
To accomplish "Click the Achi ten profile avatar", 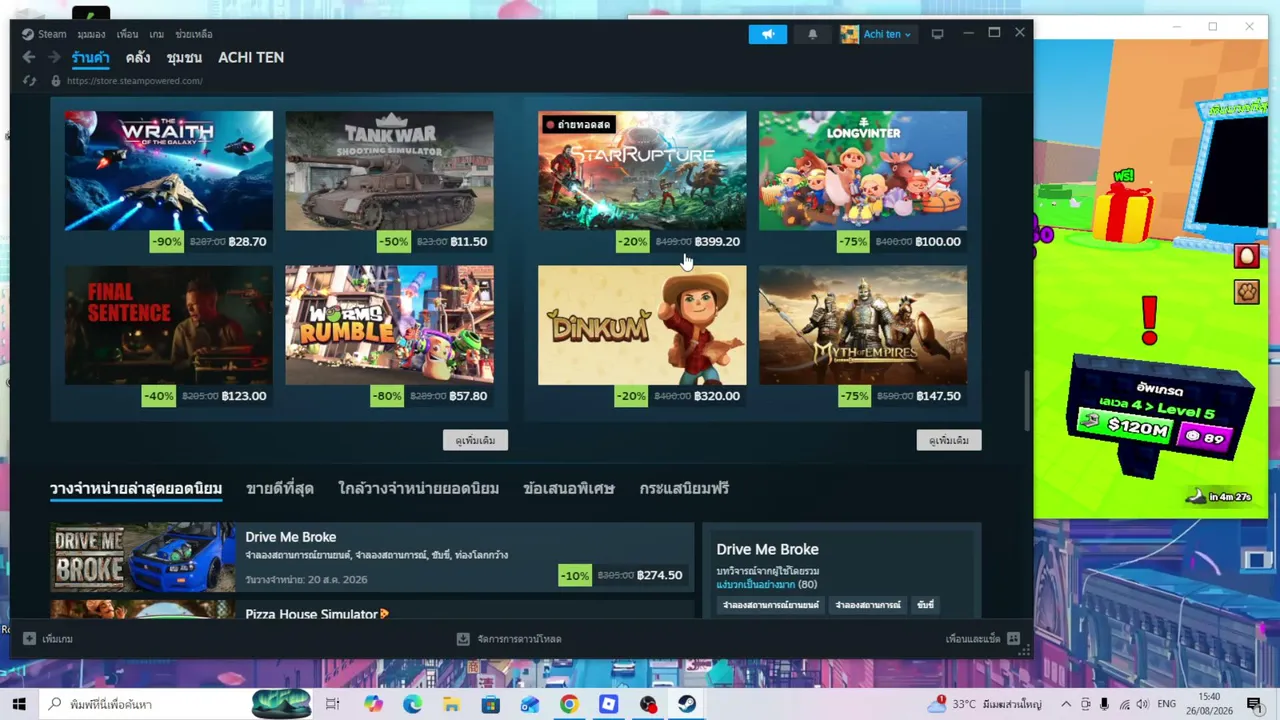I will [x=849, y=34].
